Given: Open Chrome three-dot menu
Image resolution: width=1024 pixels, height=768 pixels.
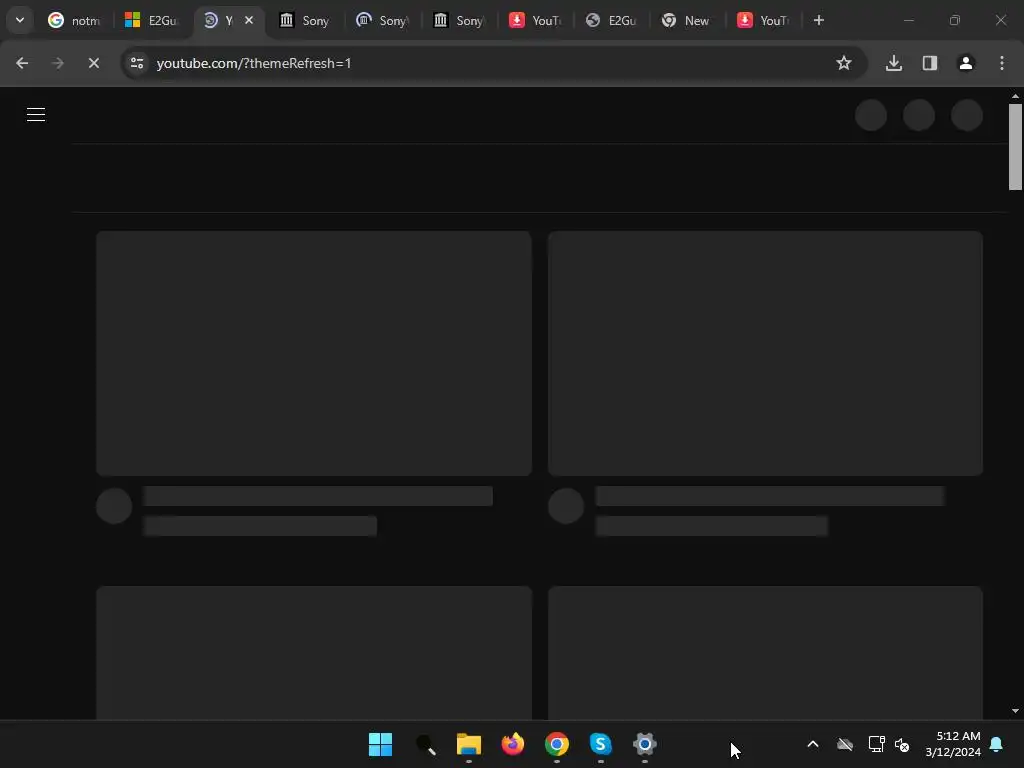Looking at the screenshot, I should pos(1002,63).
